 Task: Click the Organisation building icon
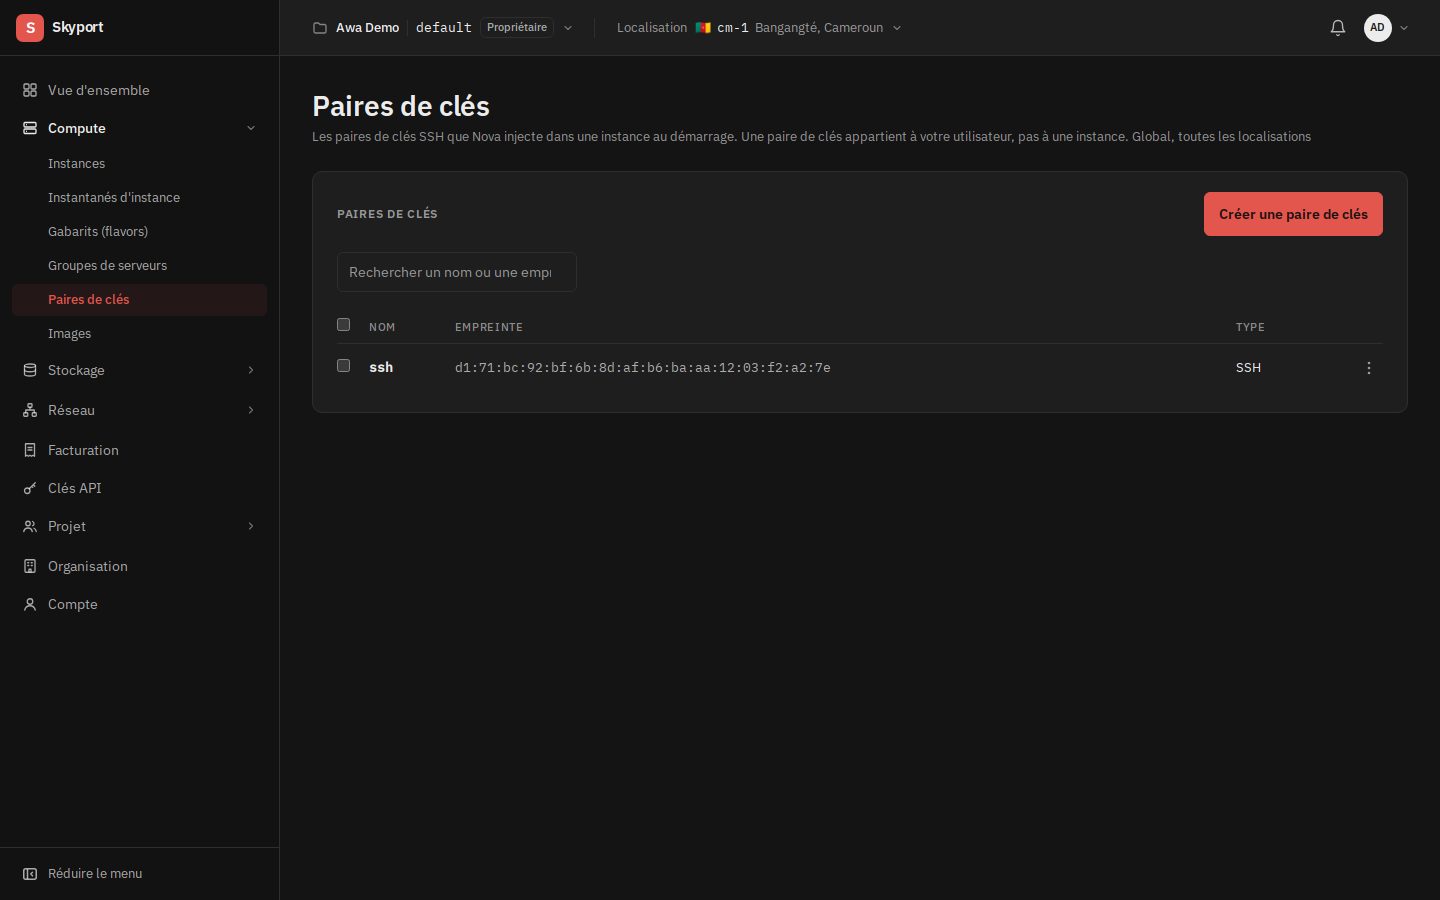[x=30, y=566]
